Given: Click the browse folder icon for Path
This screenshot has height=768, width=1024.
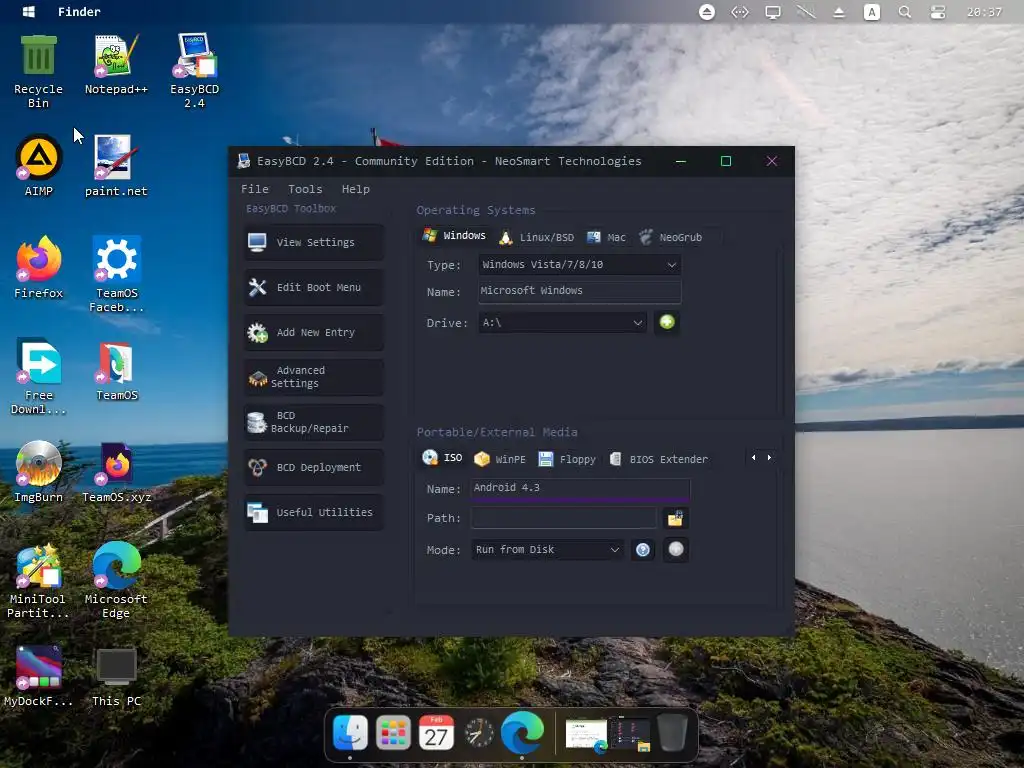Looking at the screenshot, I should (x=675, y=519).
